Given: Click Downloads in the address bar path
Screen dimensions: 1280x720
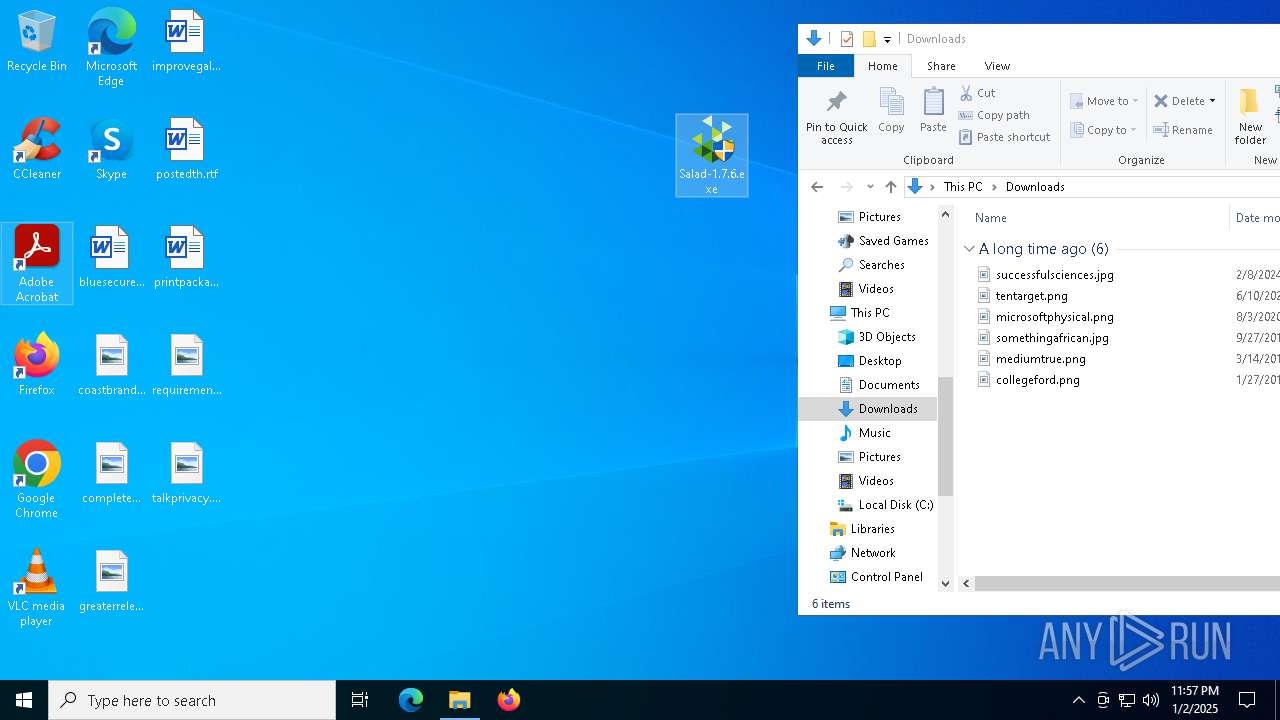Looking at the screenshot, I should (x=1035, y=187).
